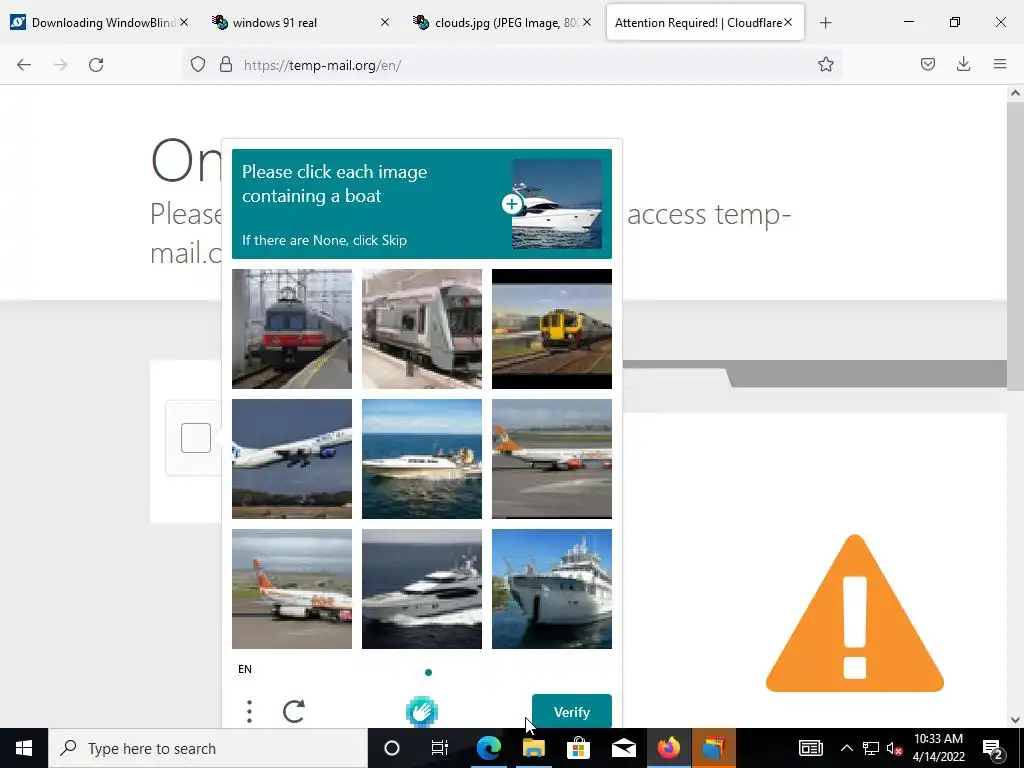The width and height of the screenshot is (1024, 768).
Task: Click the Verify button
Action: [571, 711]
